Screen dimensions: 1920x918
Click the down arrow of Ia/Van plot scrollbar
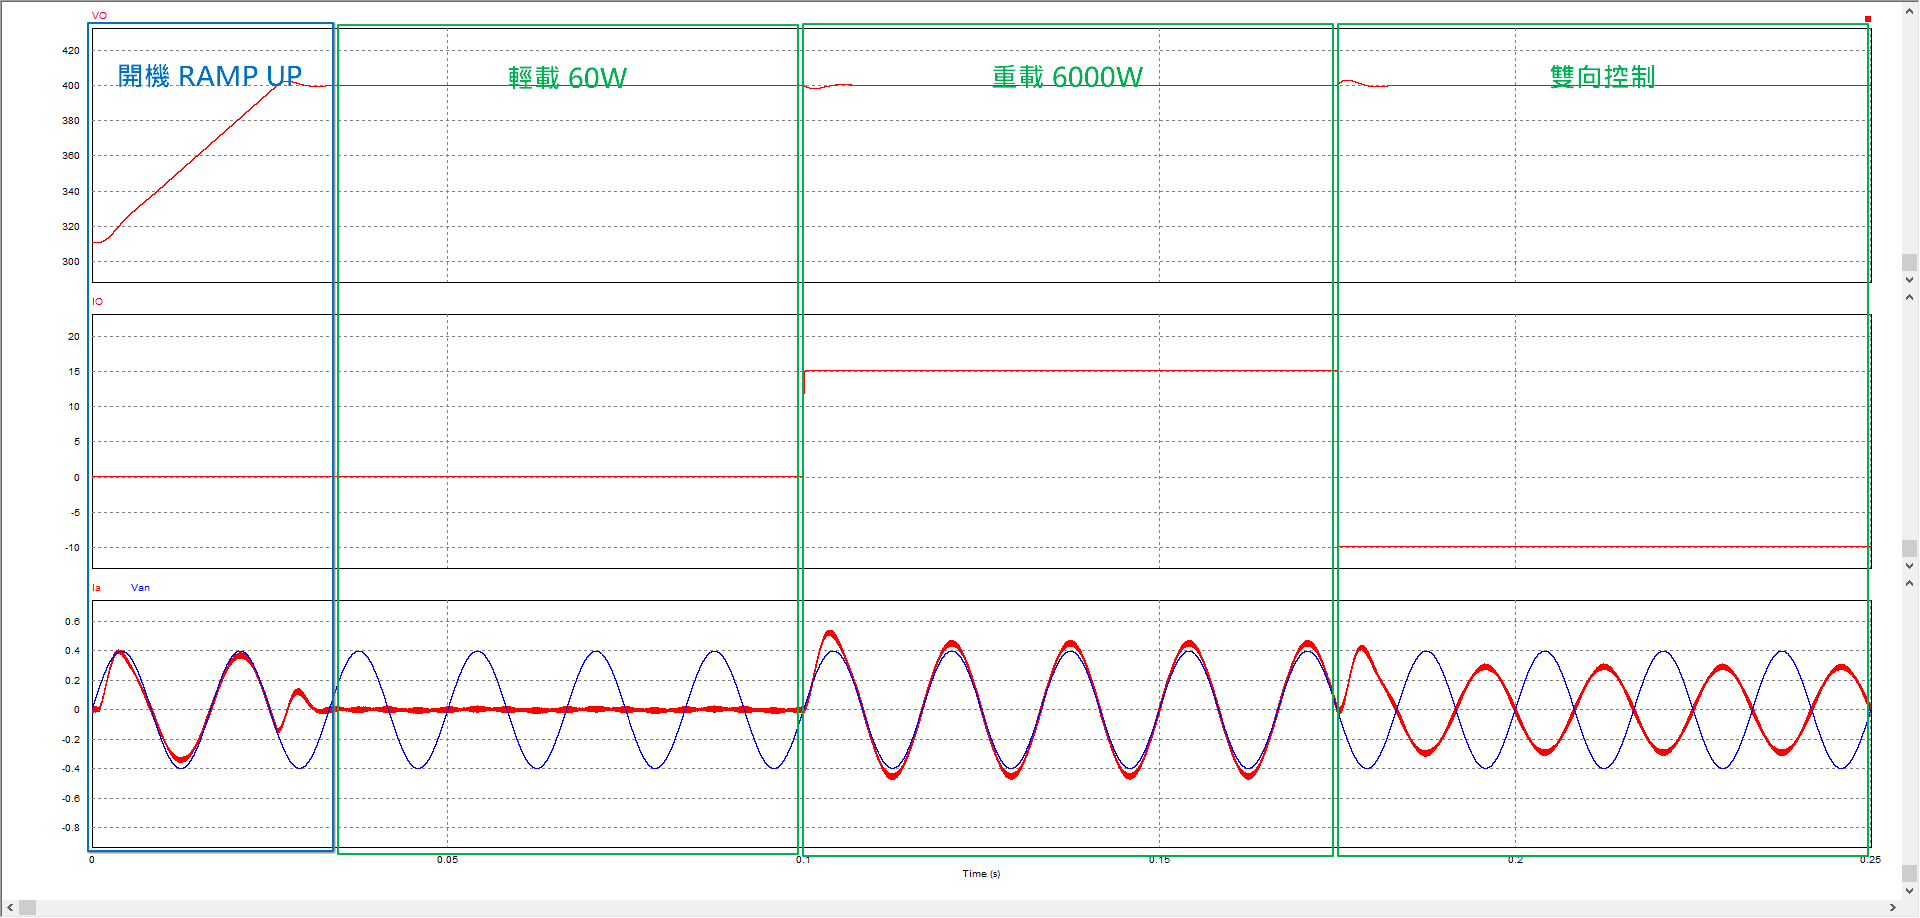point(1909,890)
